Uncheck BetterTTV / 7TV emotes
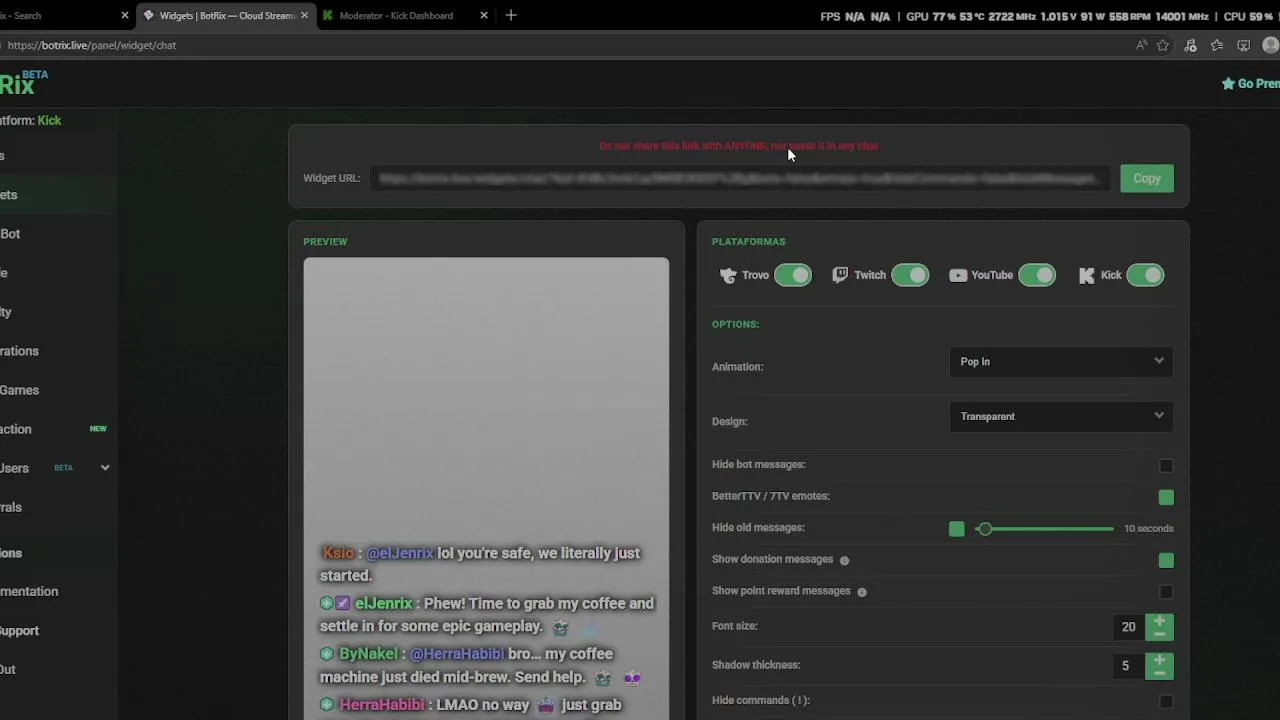The width and height of the screenshot is (1280, 720). click(1166, 498)
